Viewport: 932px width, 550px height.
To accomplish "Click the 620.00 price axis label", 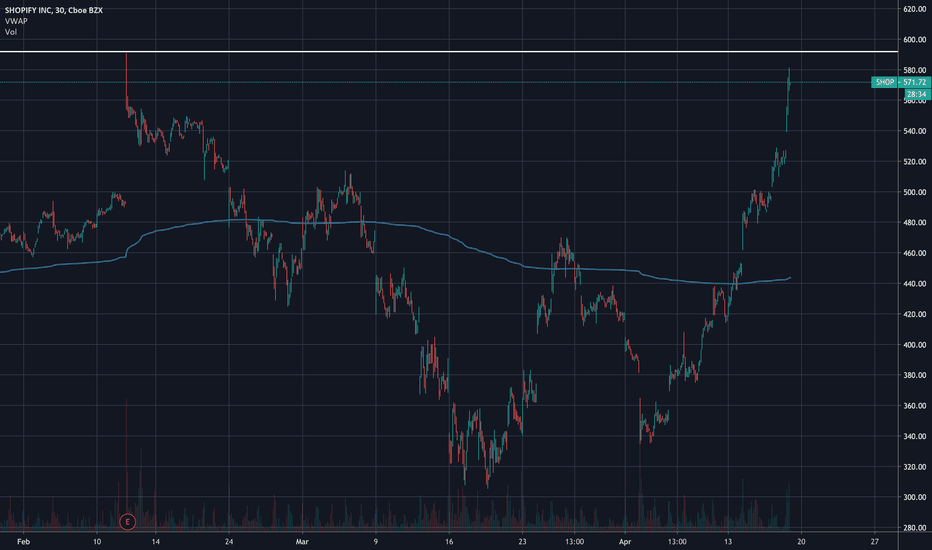I will click(x=914, y=9).
